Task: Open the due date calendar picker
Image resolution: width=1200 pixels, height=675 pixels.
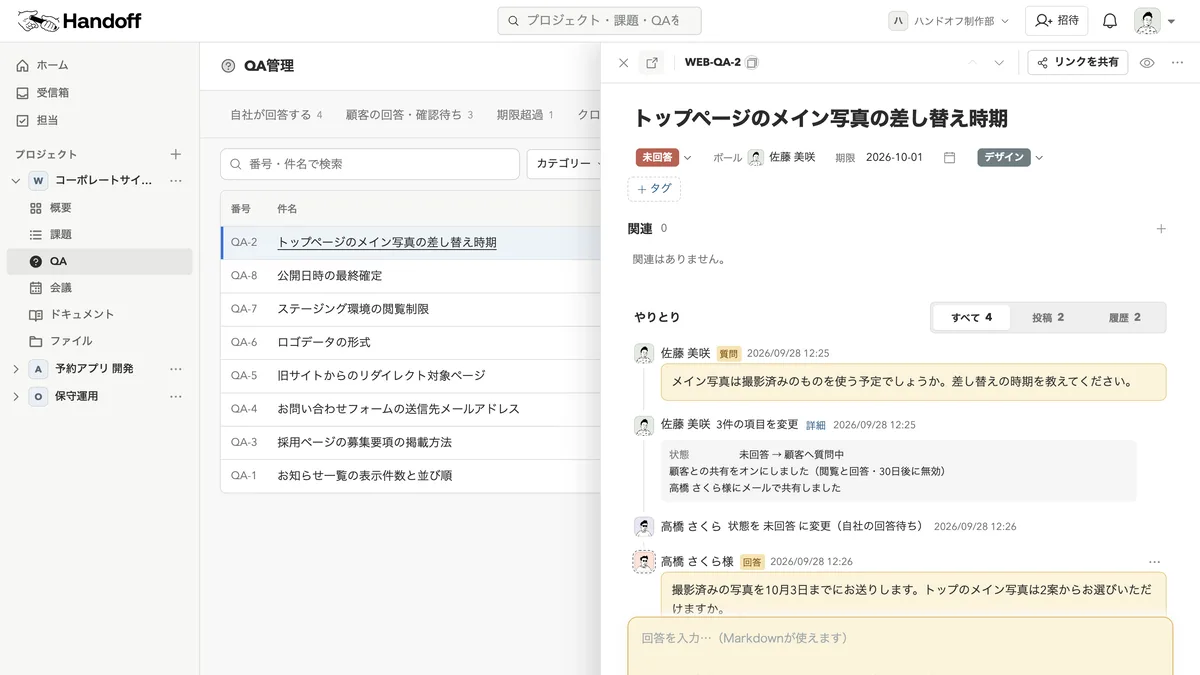Action: (x=949, y=157)
